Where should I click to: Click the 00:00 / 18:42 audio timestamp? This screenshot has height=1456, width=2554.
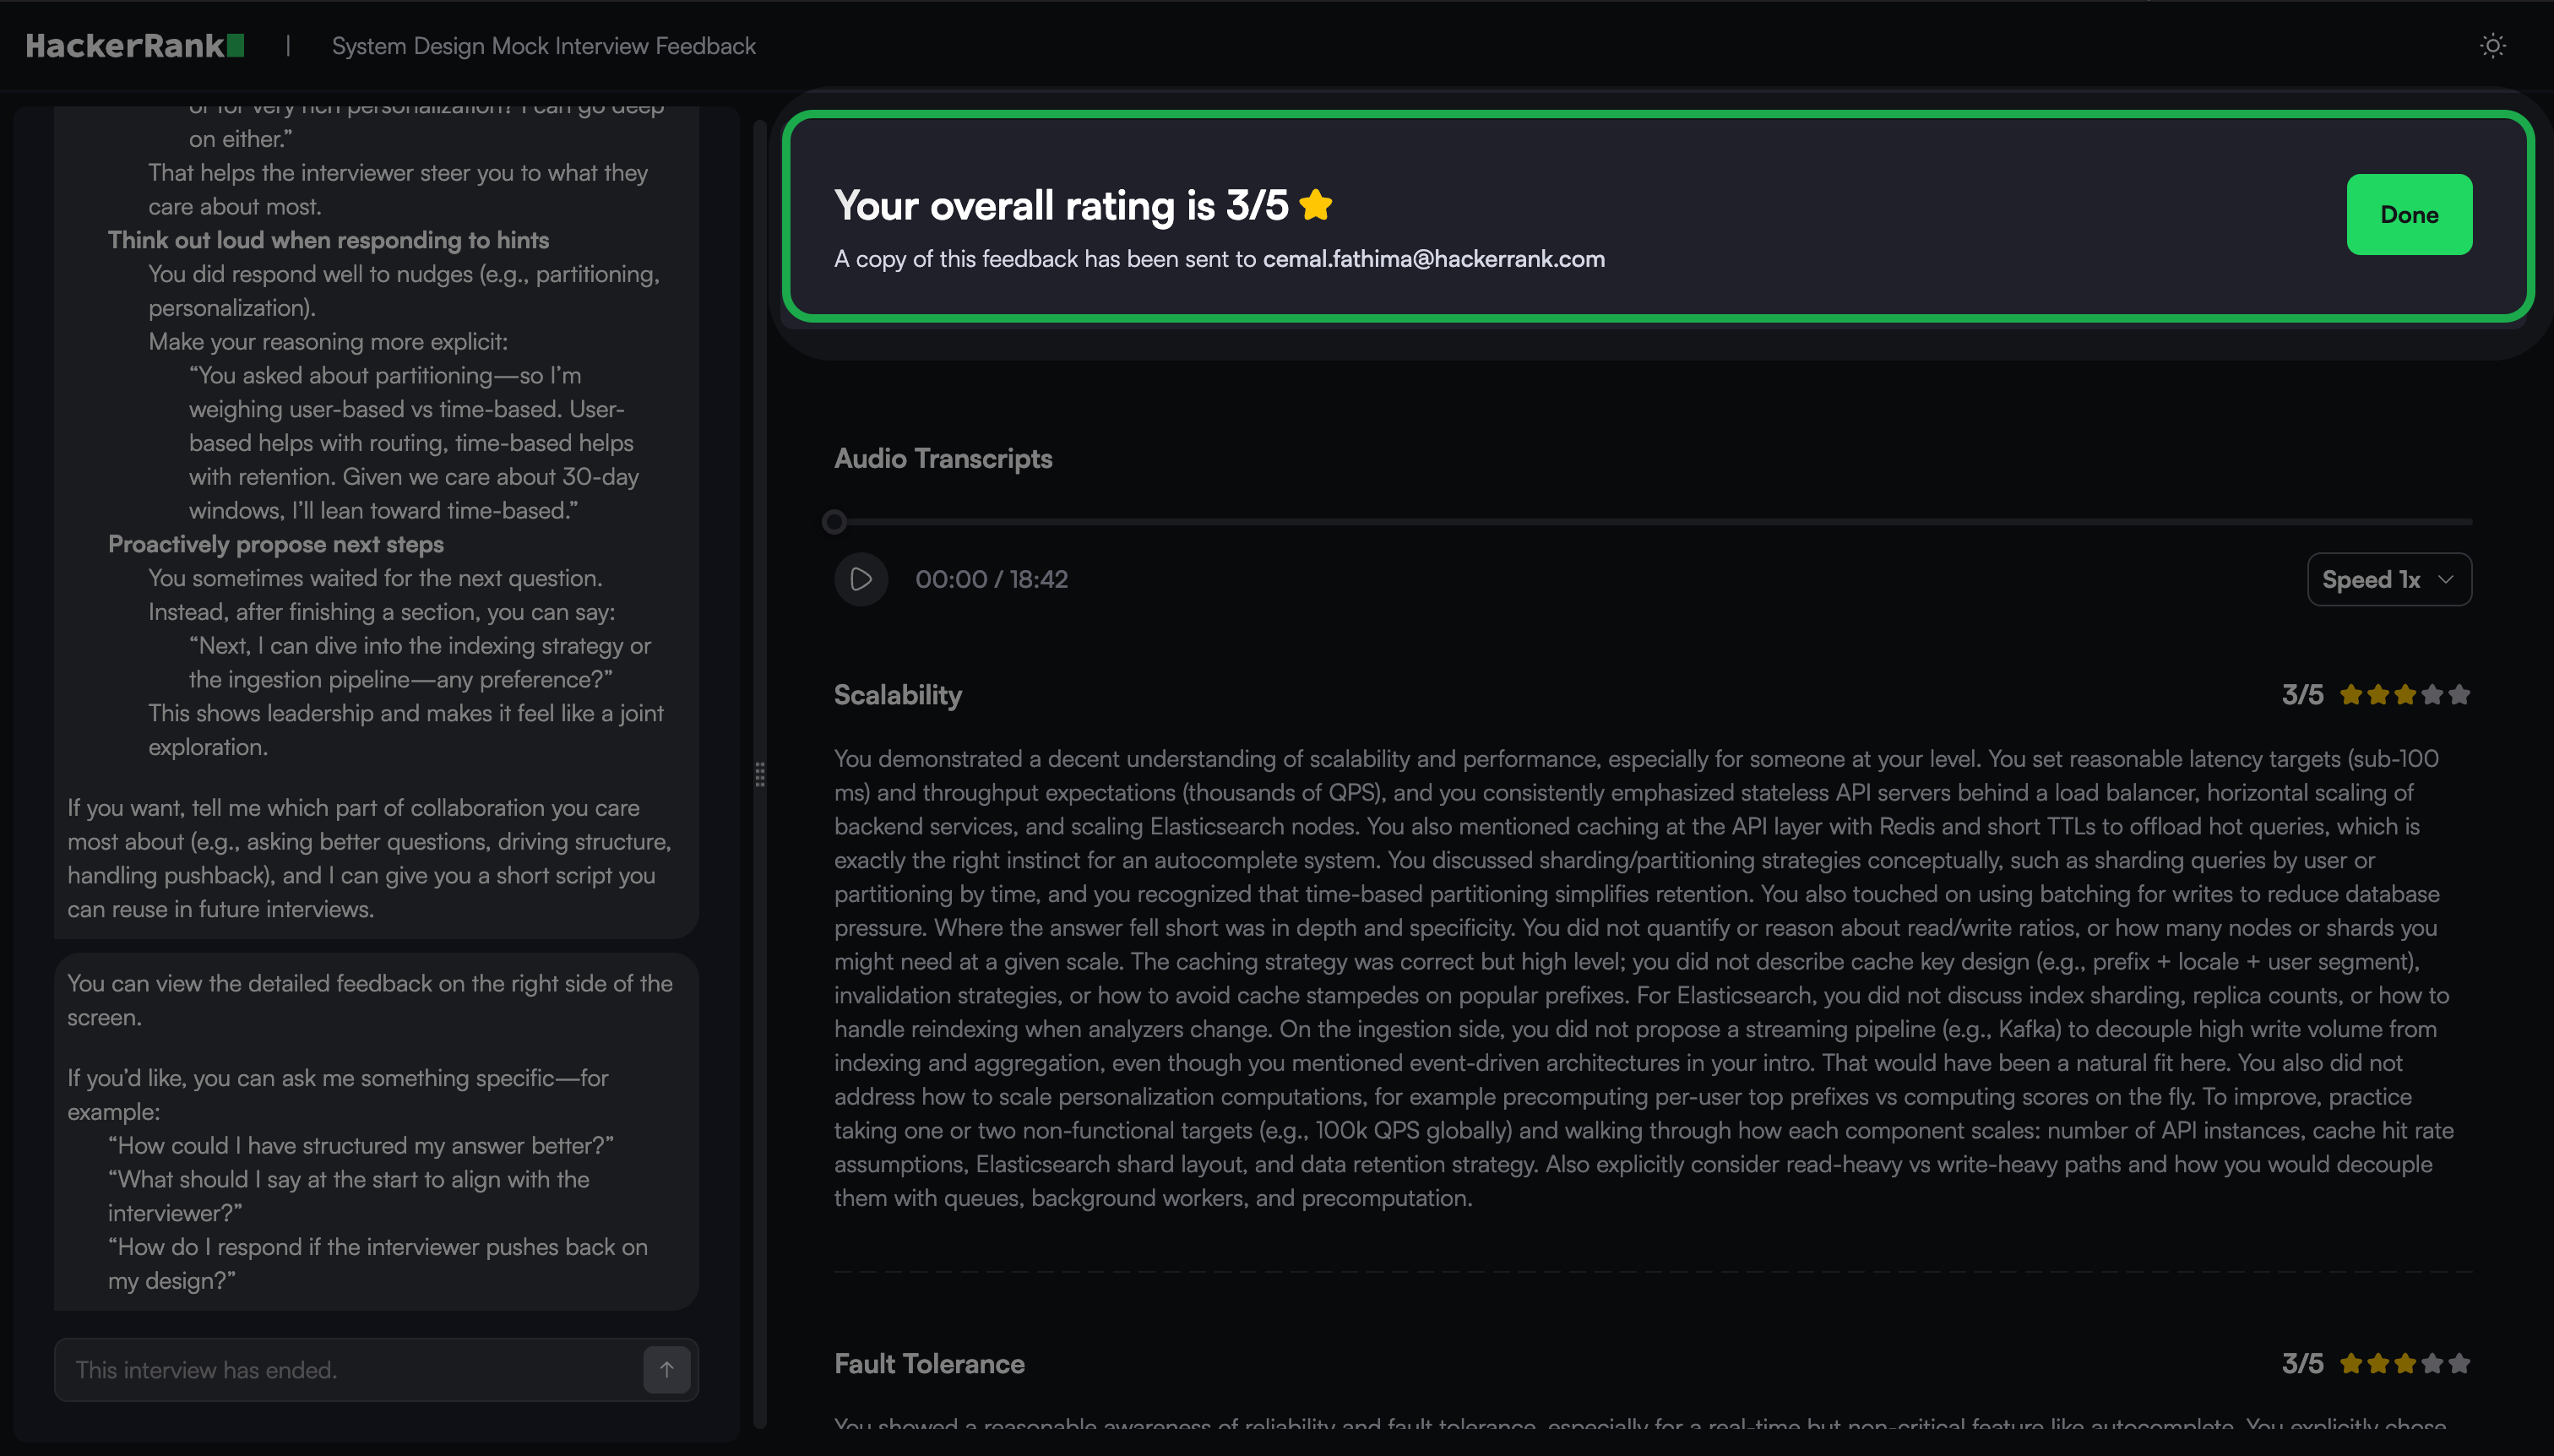tap(991, 579)
